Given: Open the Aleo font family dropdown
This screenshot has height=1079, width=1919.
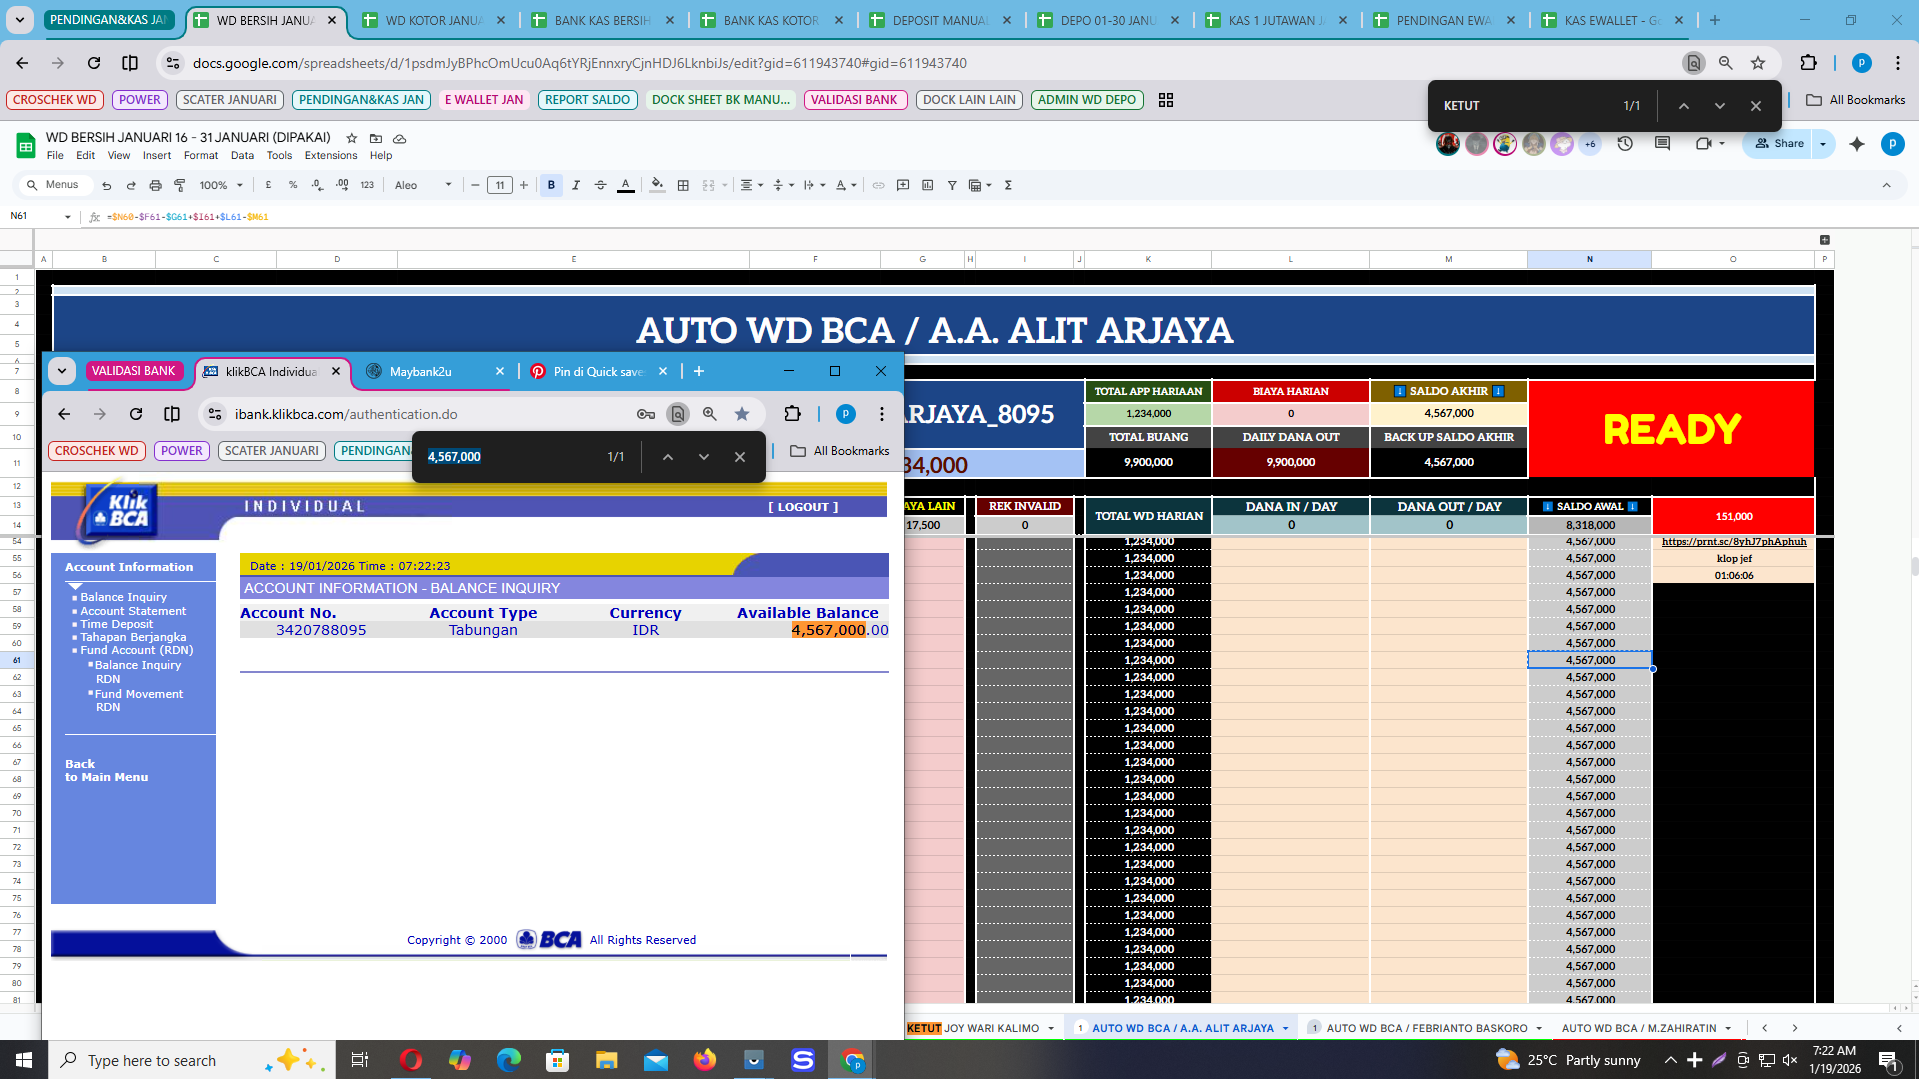Looking at the screenshot, I should tap(423, 185).
